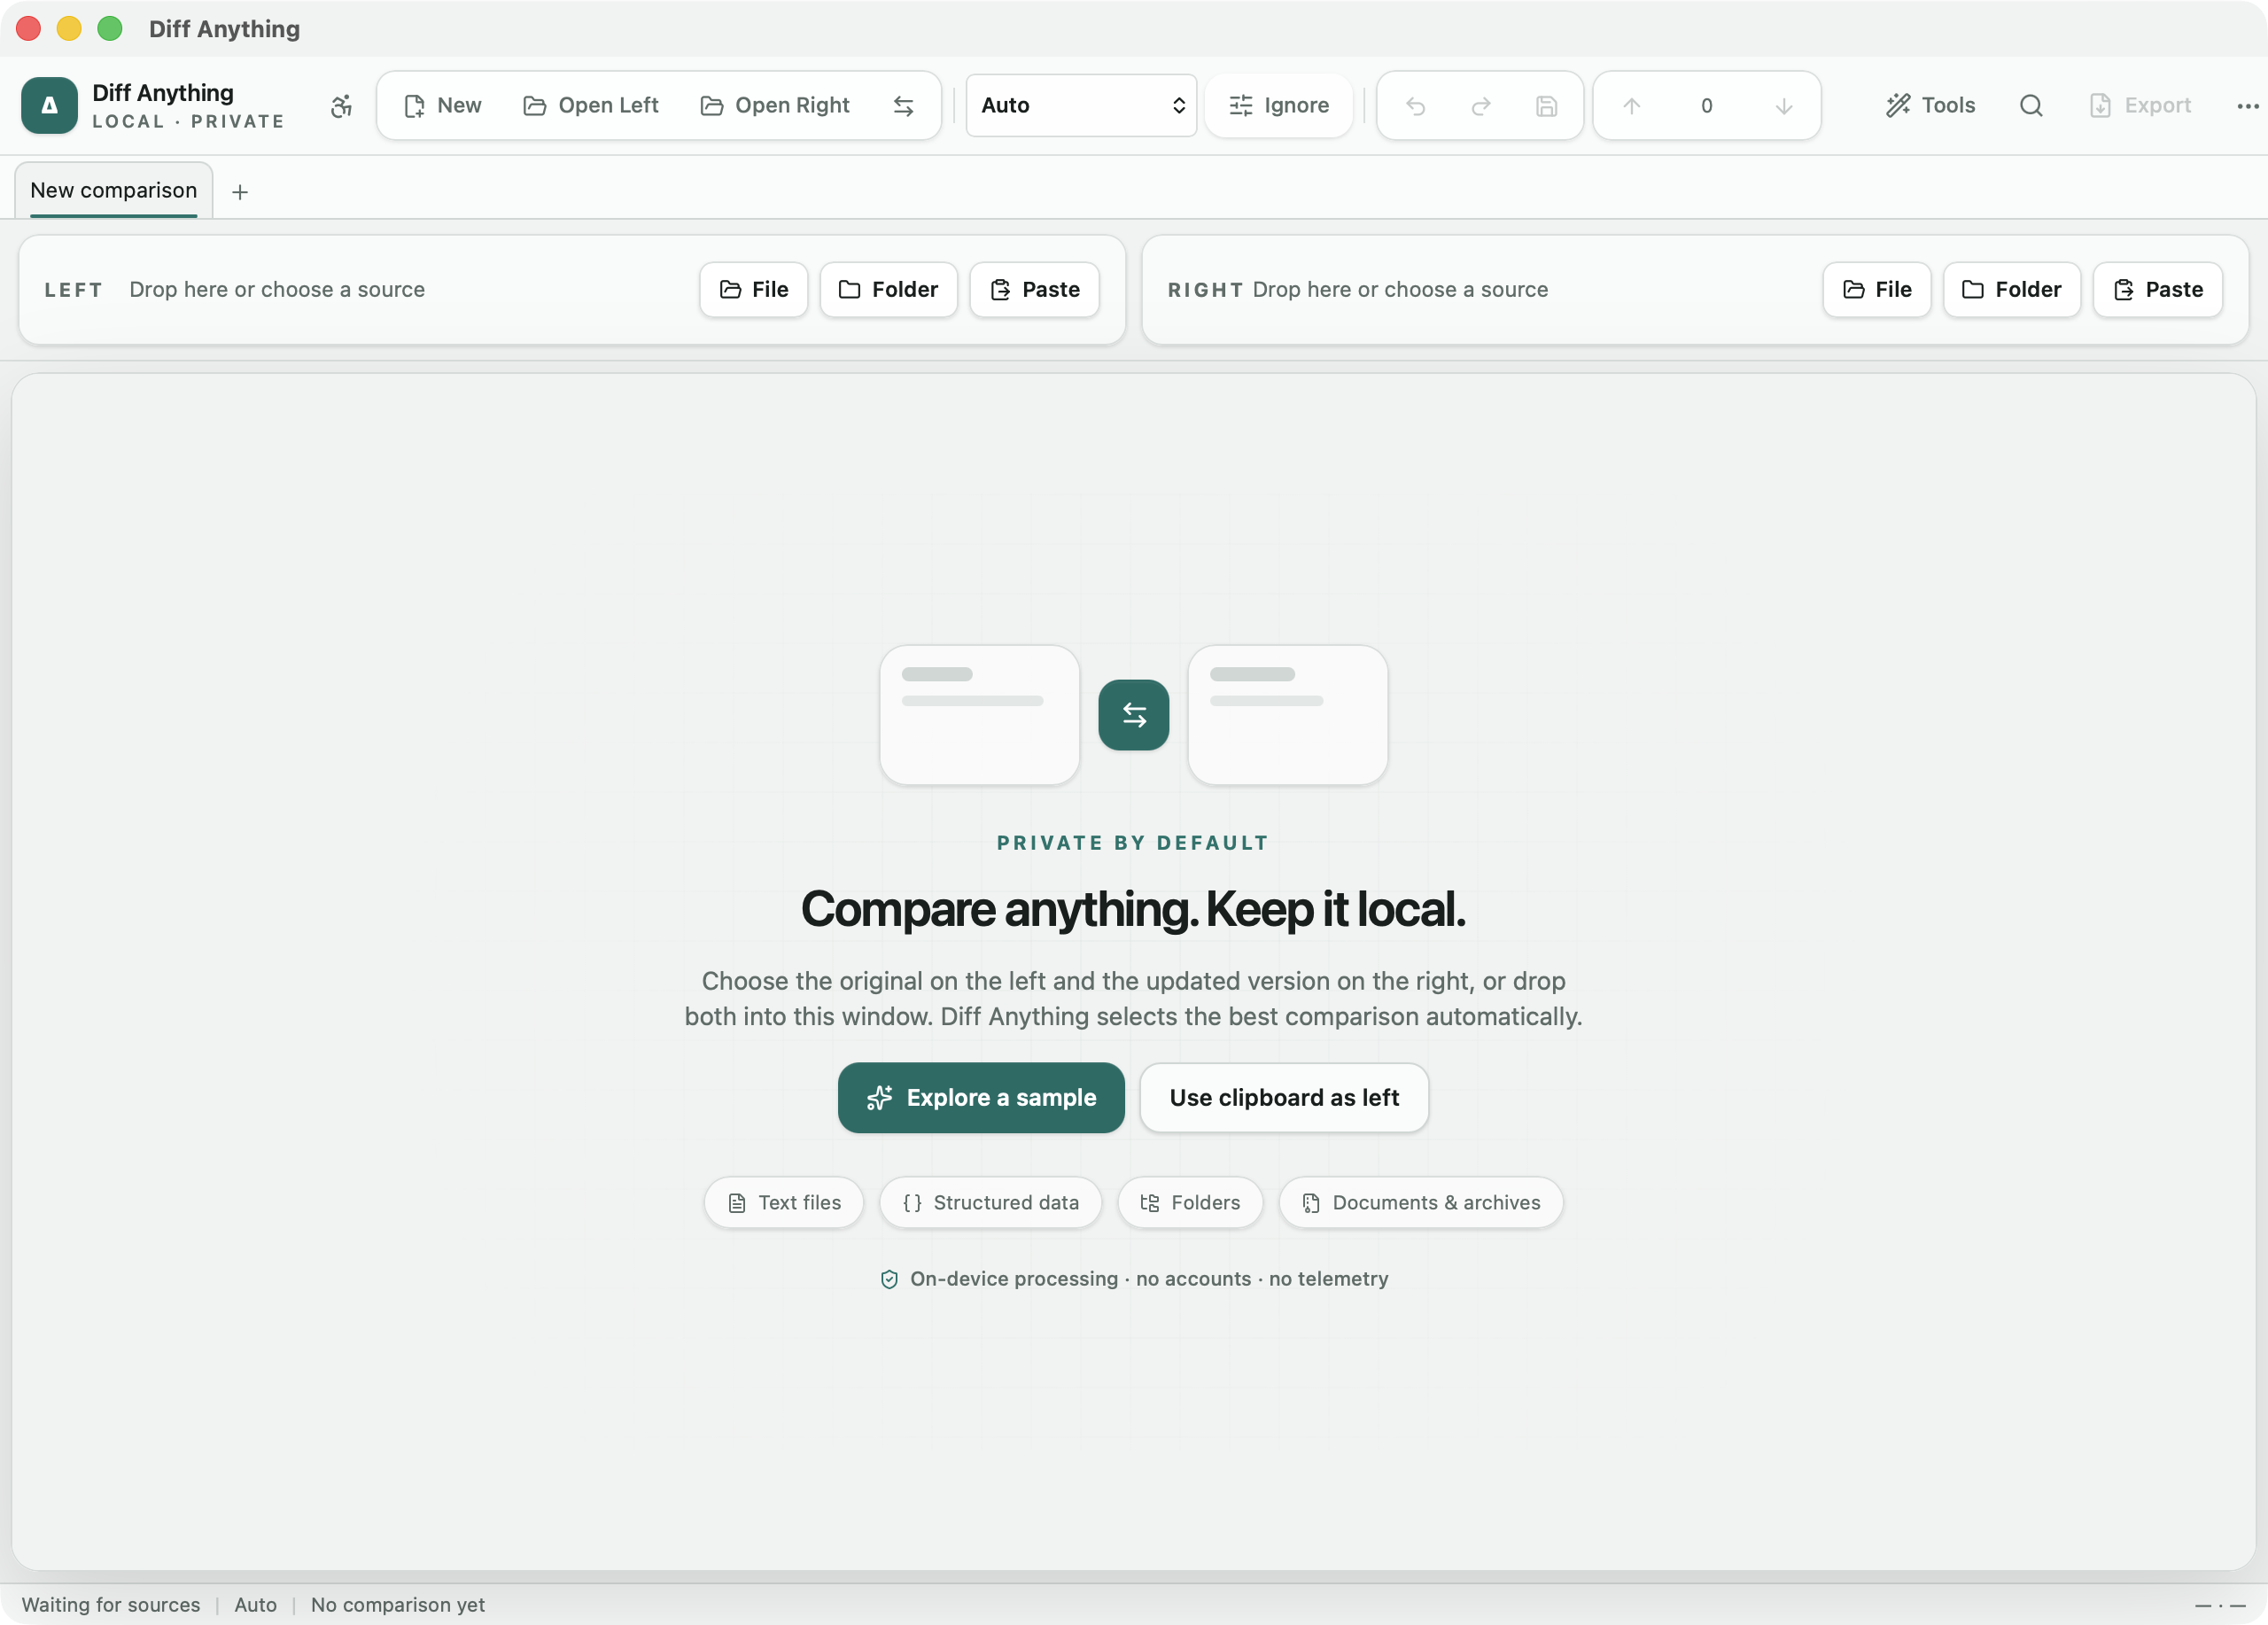Screen dimensions: 2268x1625
Task: Paste into the LEFT source
Action: (x=1034, y=289)
